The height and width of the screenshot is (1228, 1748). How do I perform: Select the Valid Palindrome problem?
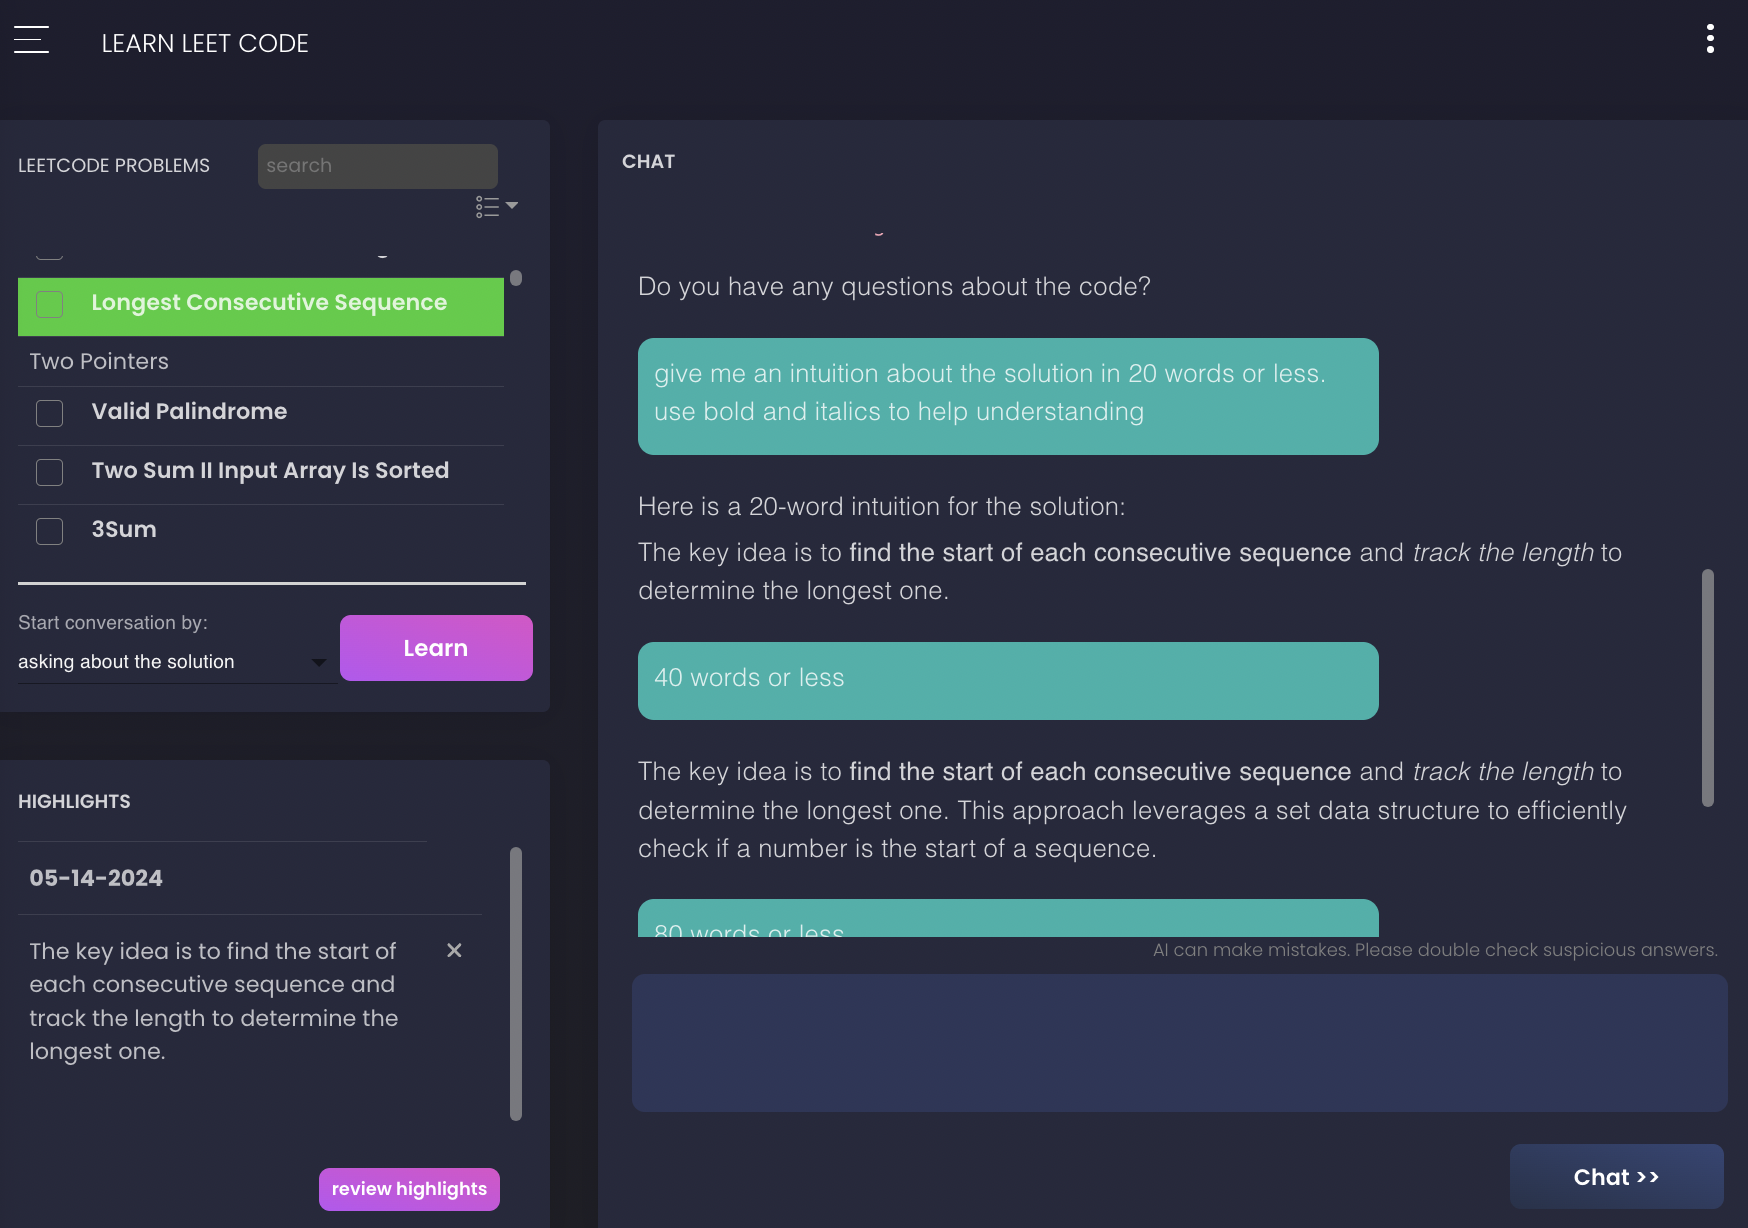coord(189,412)
